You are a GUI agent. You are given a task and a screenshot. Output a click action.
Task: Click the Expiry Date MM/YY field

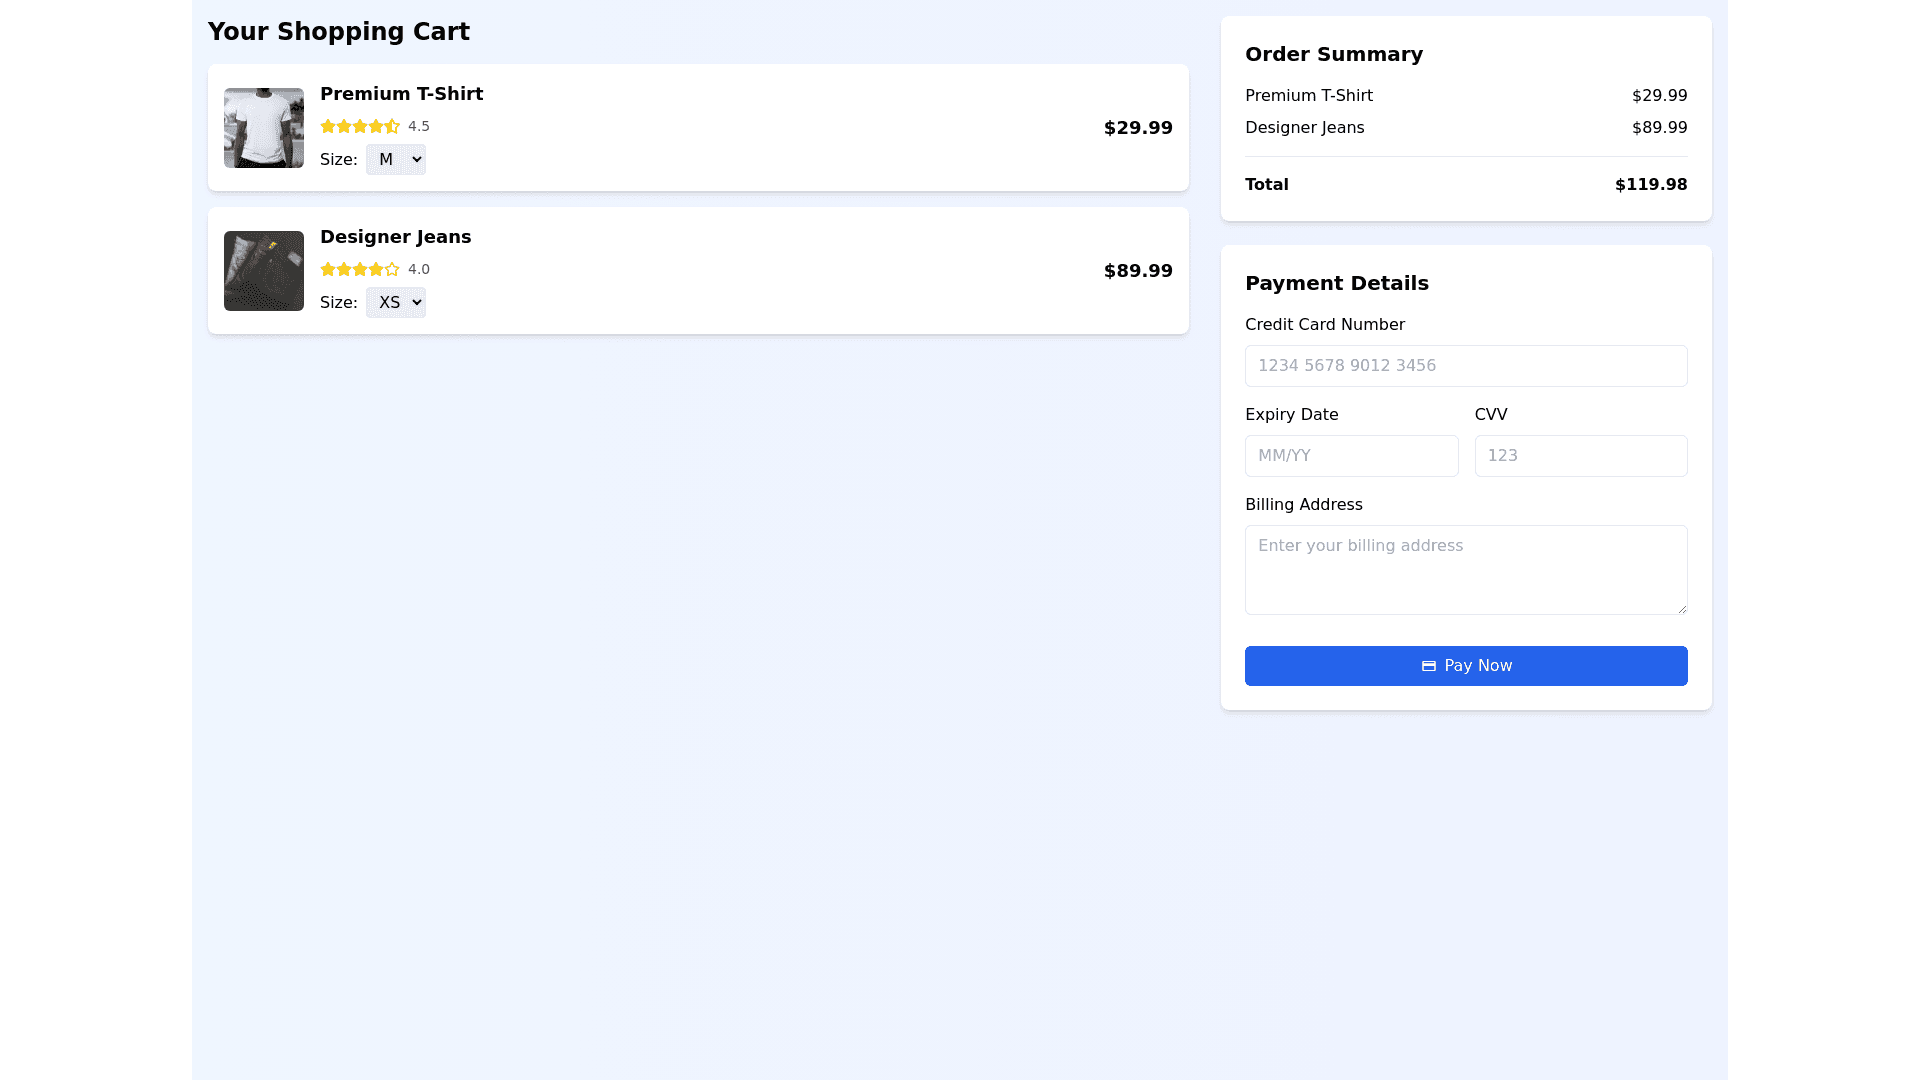click(1350, 456)
